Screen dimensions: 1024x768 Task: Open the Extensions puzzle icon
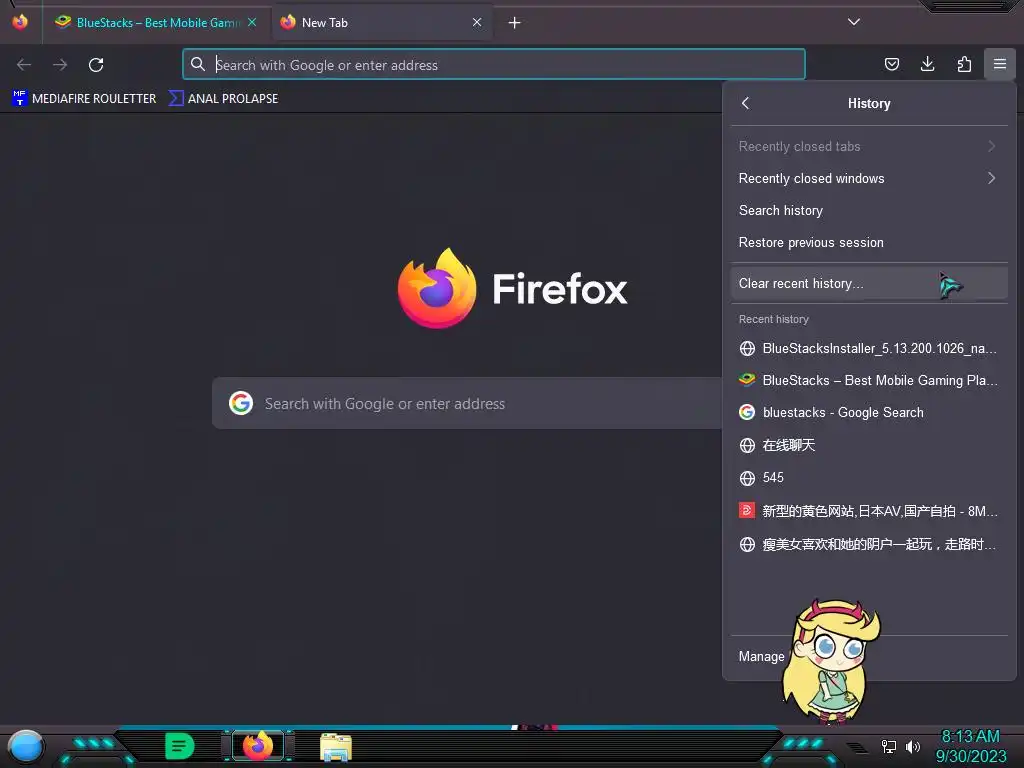click(x=964, y=64)
